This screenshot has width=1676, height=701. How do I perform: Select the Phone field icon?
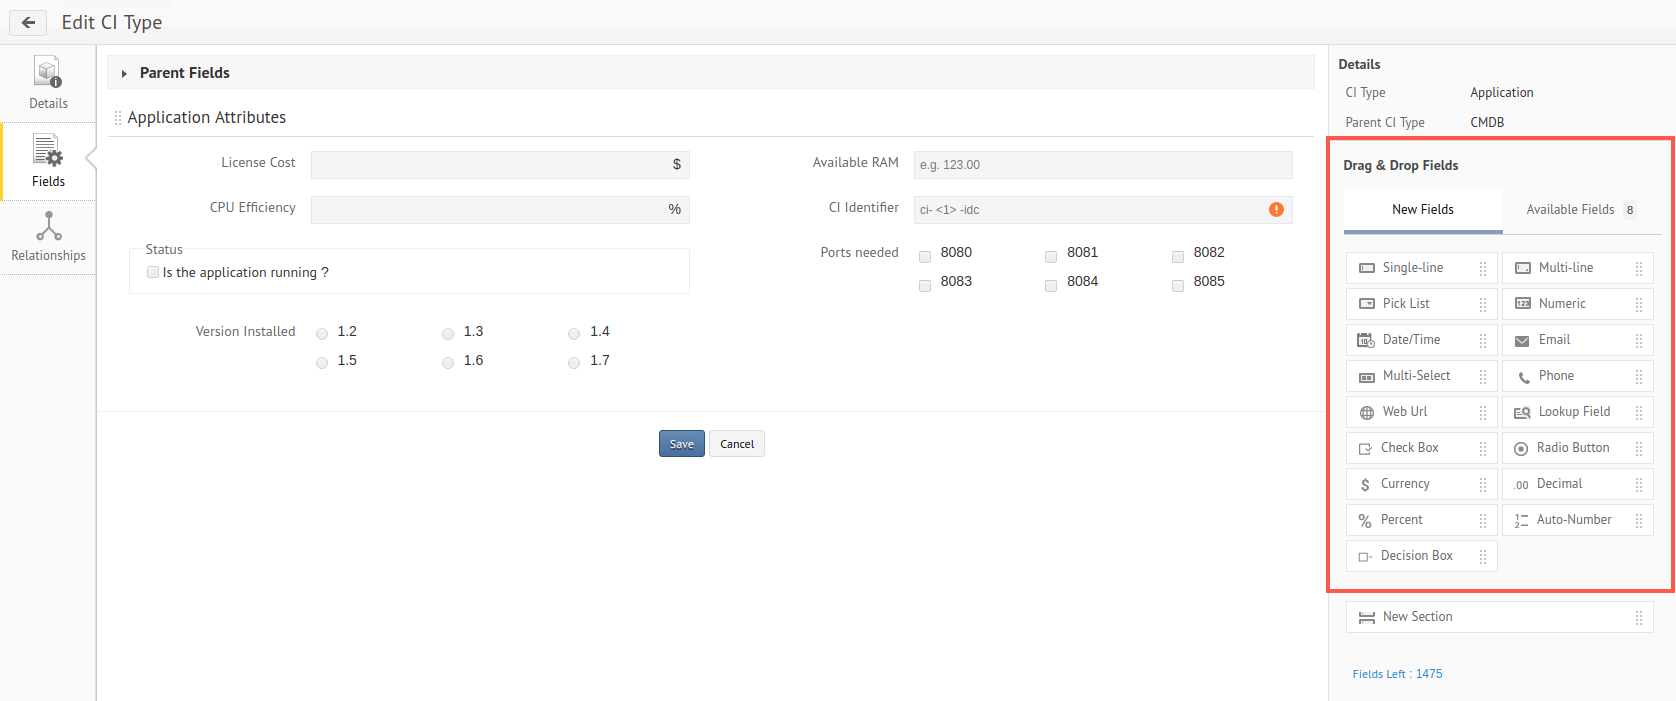point(1524,377)
